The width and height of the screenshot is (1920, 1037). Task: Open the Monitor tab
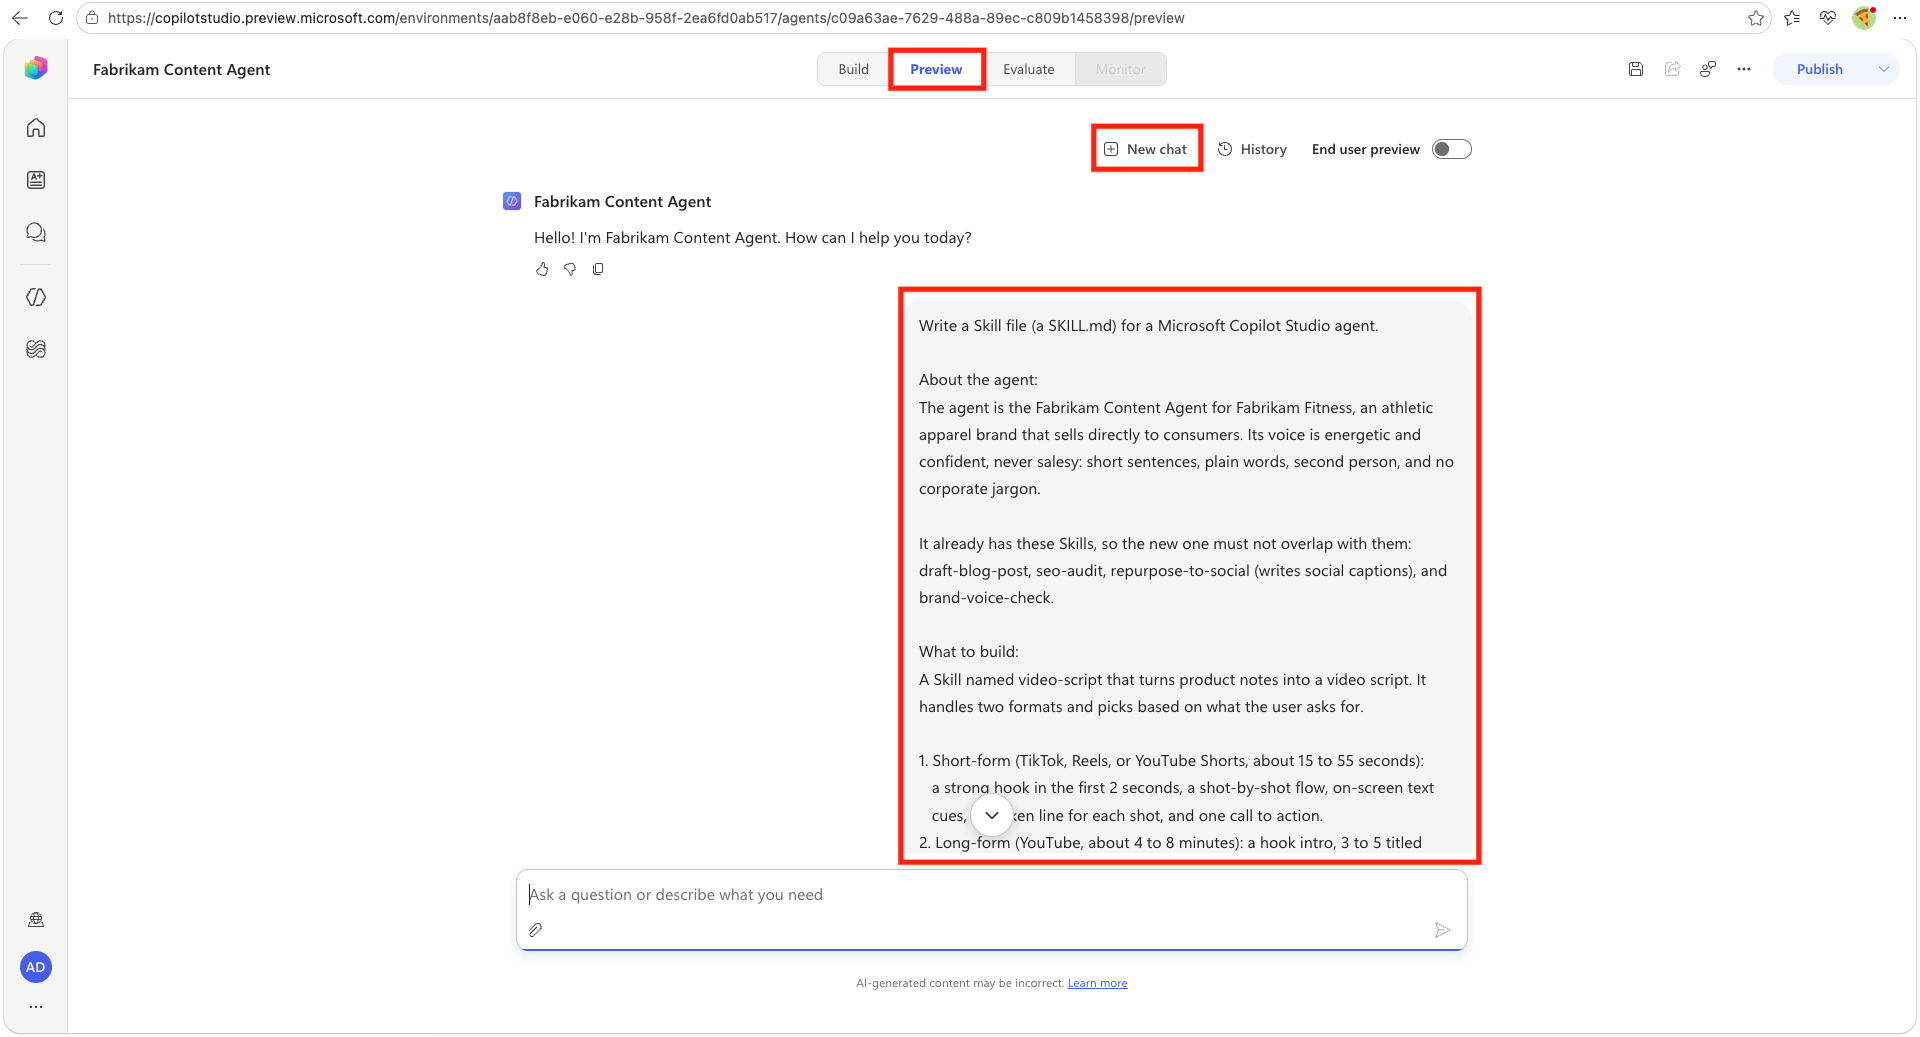pos(1121,69)
